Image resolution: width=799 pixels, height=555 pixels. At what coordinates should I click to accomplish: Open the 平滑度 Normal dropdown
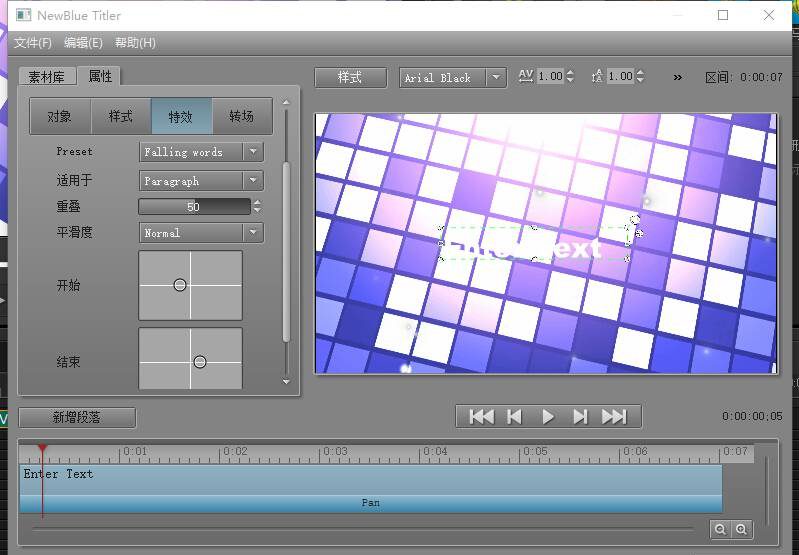click(x=201, y=233)
